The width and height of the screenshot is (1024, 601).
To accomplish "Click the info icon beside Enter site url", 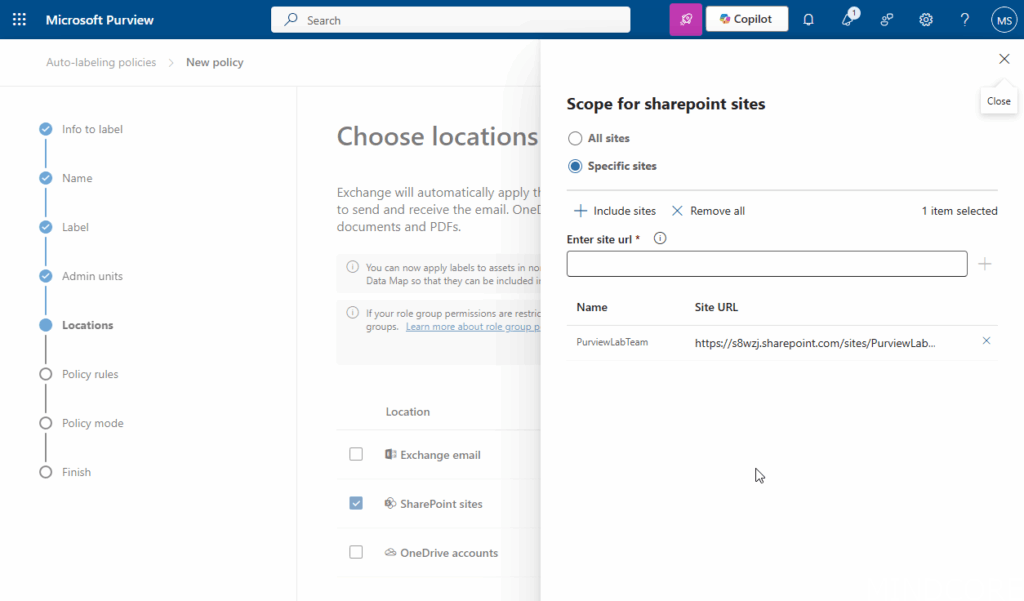I will (660, 239).
